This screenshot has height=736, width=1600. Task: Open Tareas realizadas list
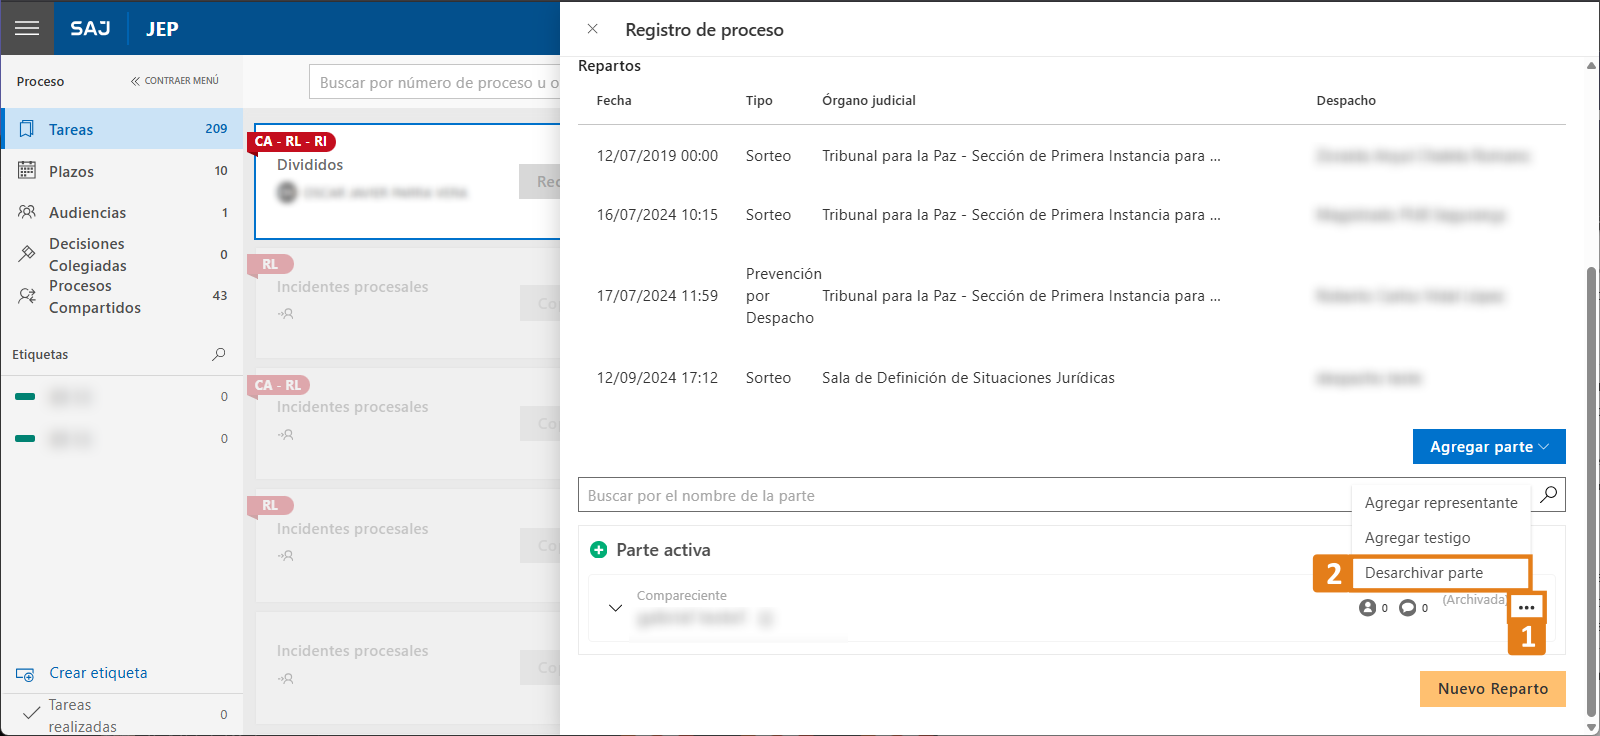tap(122, 715)
